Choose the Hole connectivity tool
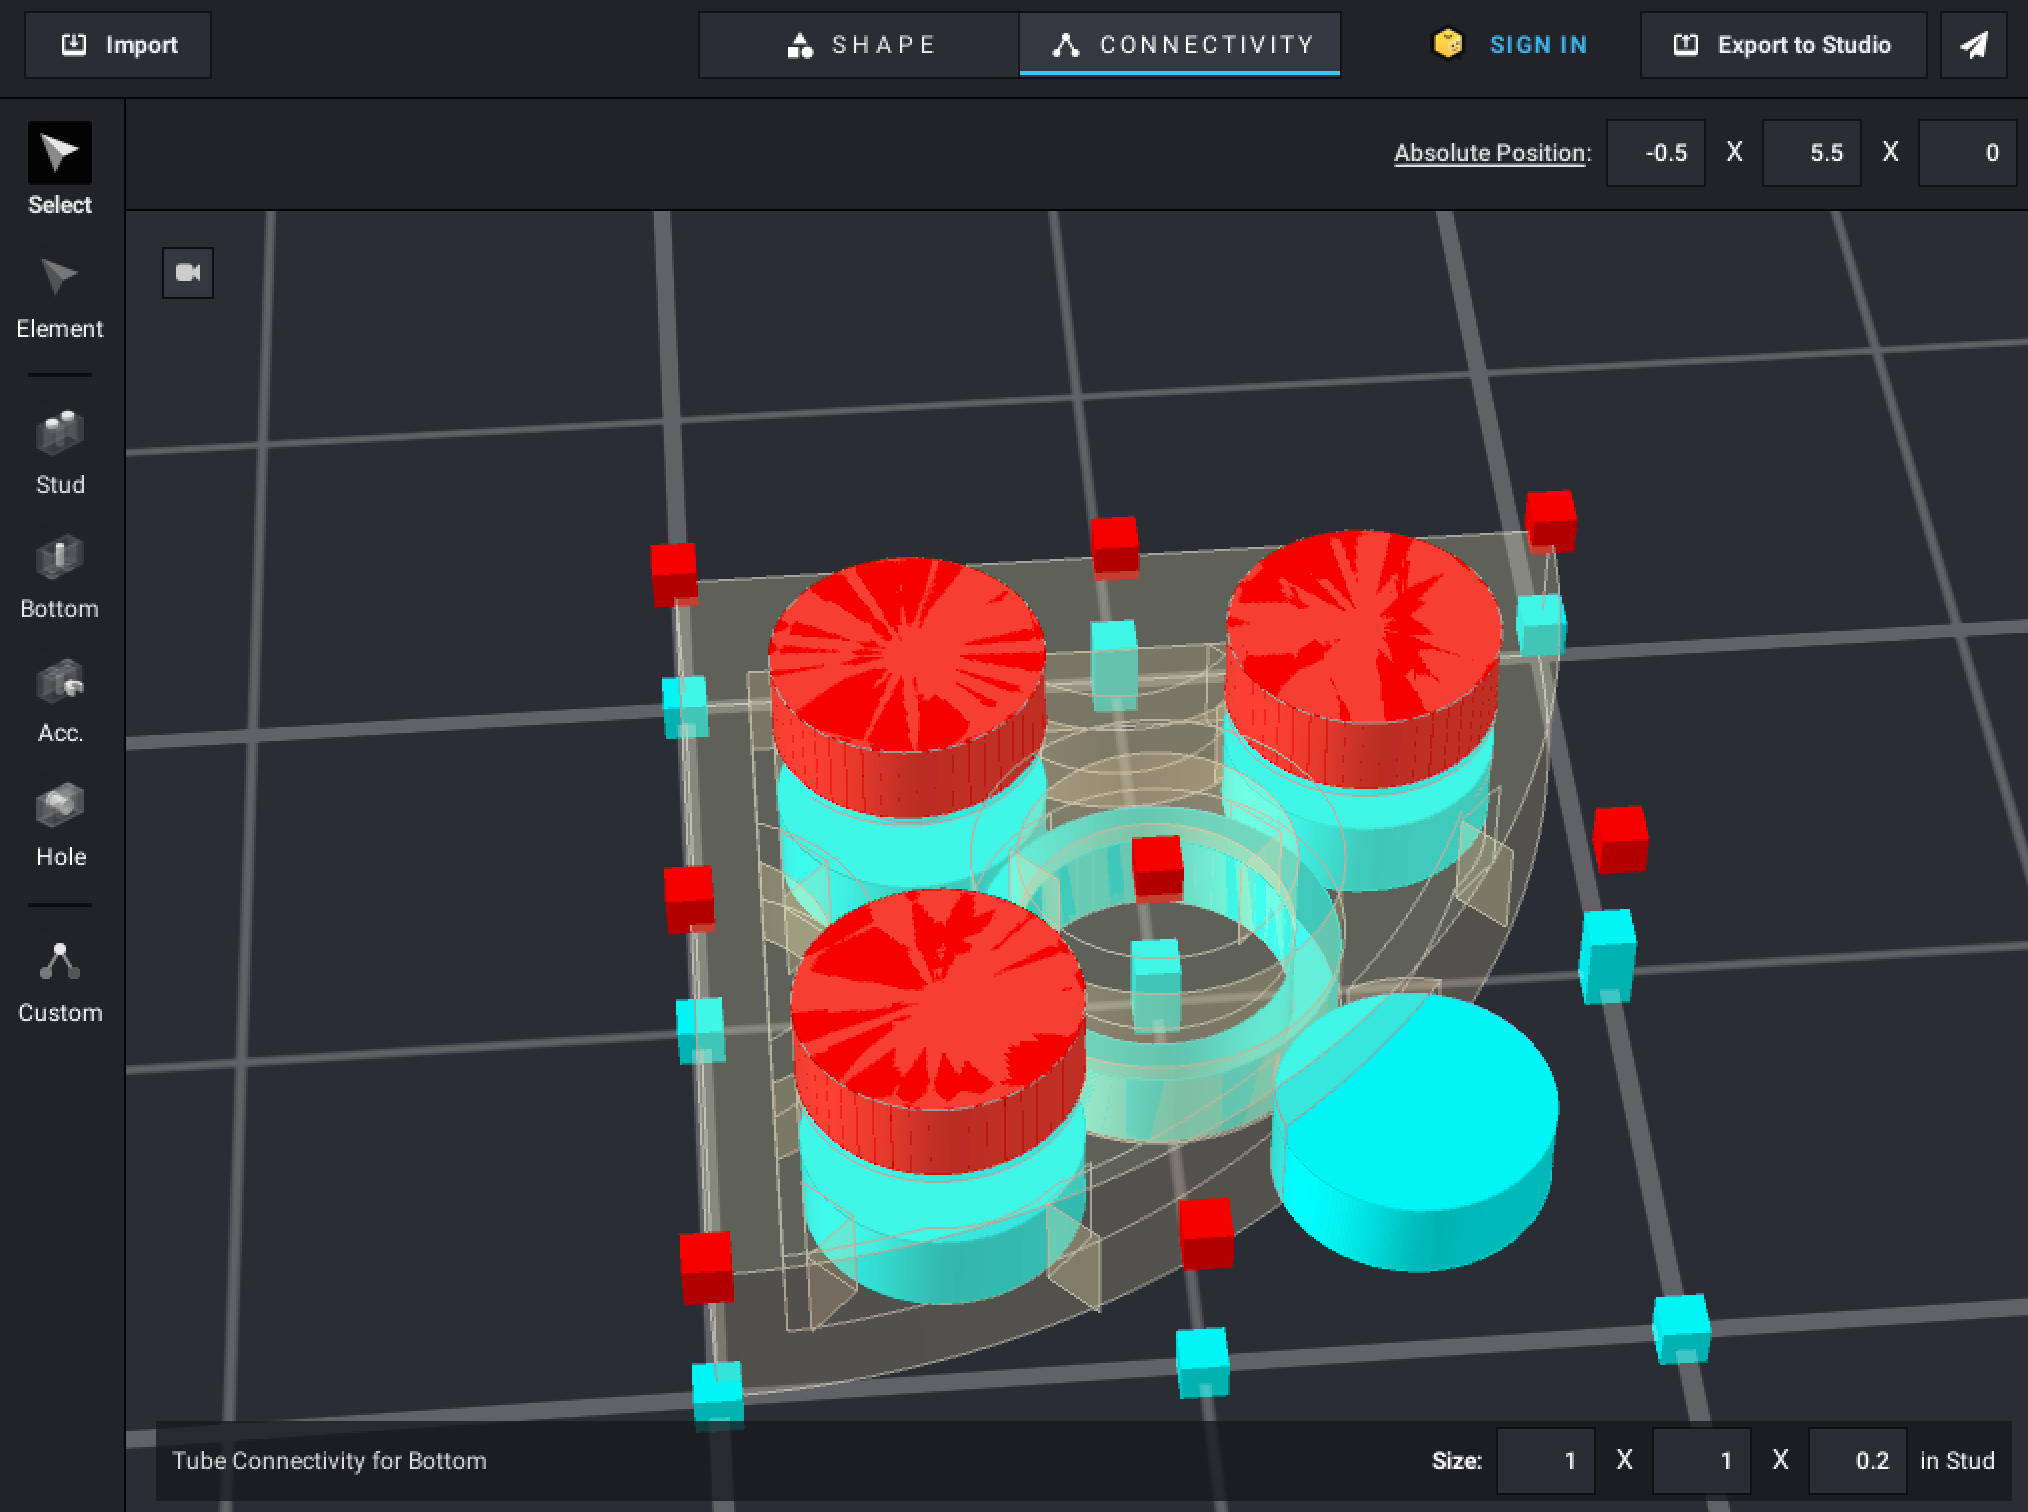The width and height of the screenshot is (2028, 1512). point(60,823)
